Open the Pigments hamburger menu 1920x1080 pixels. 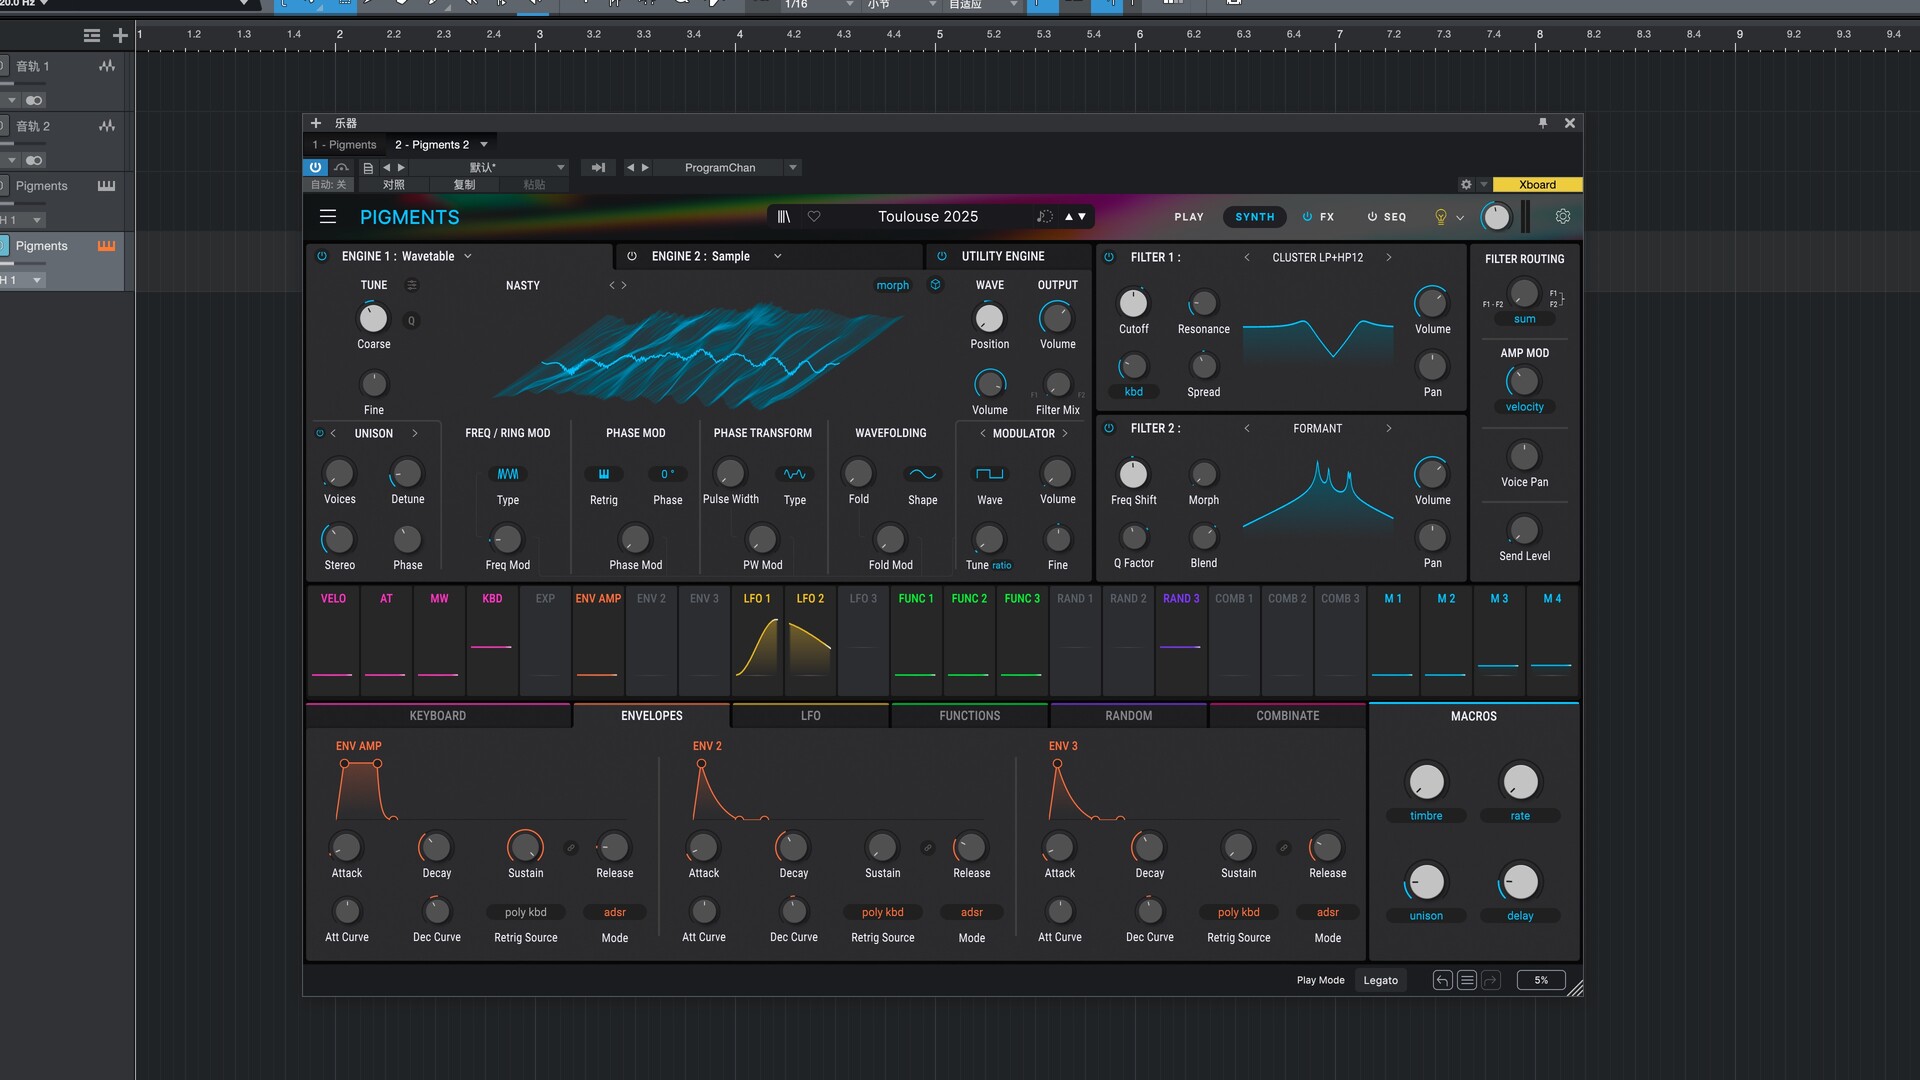point(327,216)
